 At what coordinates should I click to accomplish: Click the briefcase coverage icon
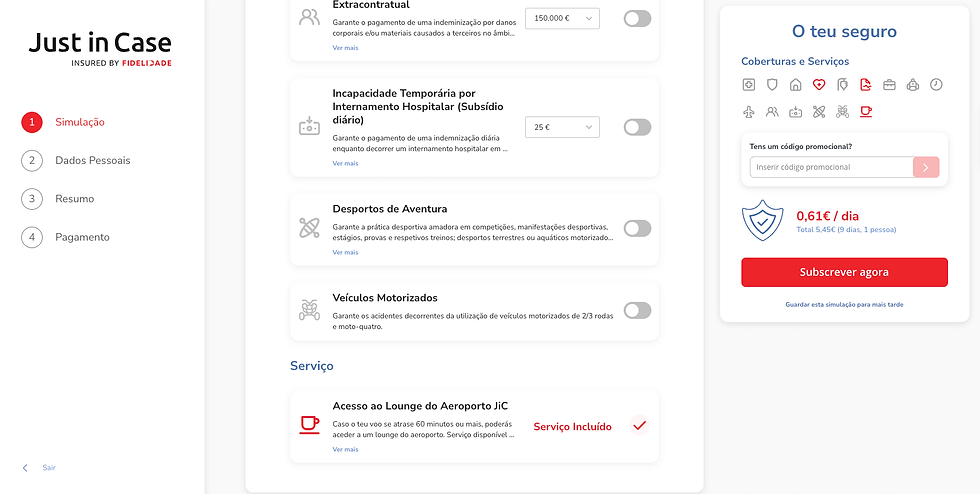[889, 85]
